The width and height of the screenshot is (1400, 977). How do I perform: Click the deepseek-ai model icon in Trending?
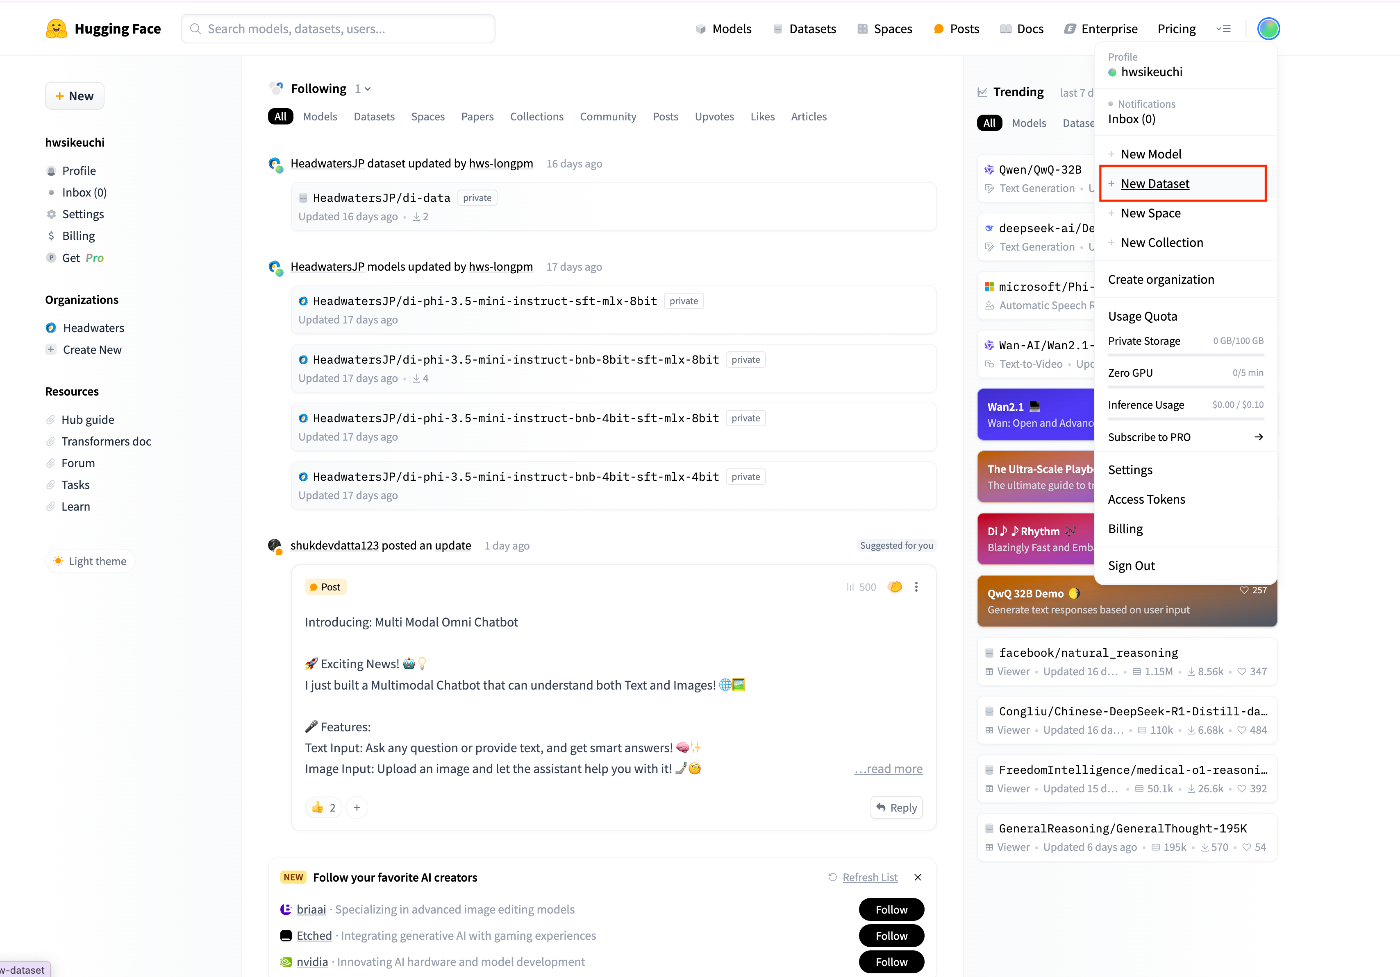(989, 228)
